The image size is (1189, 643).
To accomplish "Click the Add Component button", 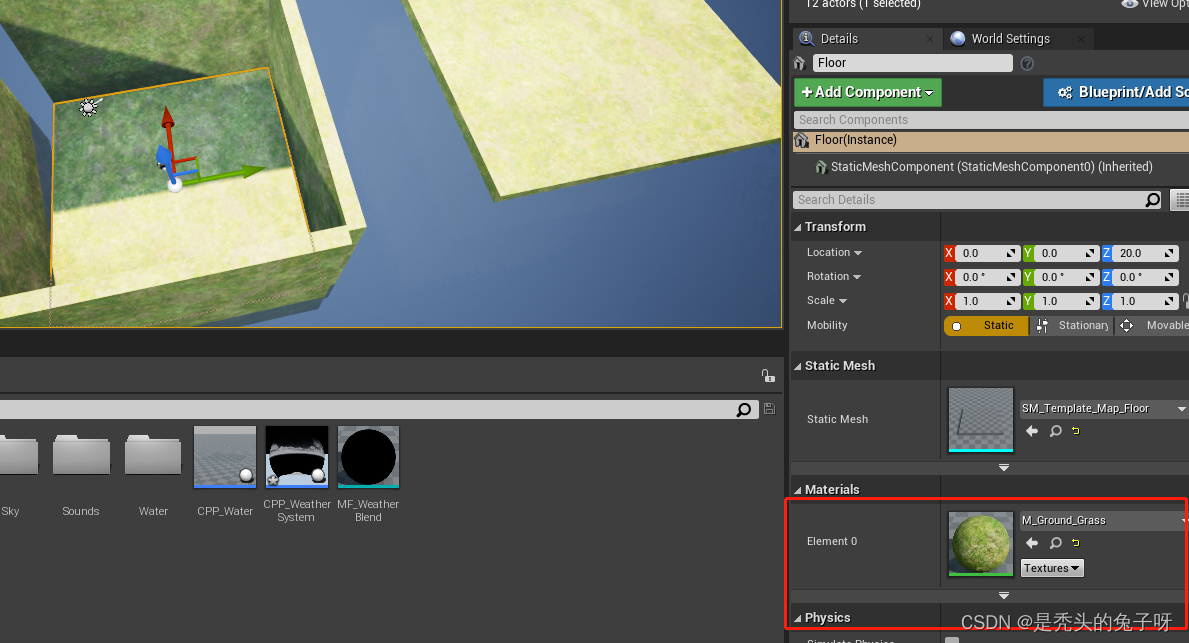I will pos(867,92).
